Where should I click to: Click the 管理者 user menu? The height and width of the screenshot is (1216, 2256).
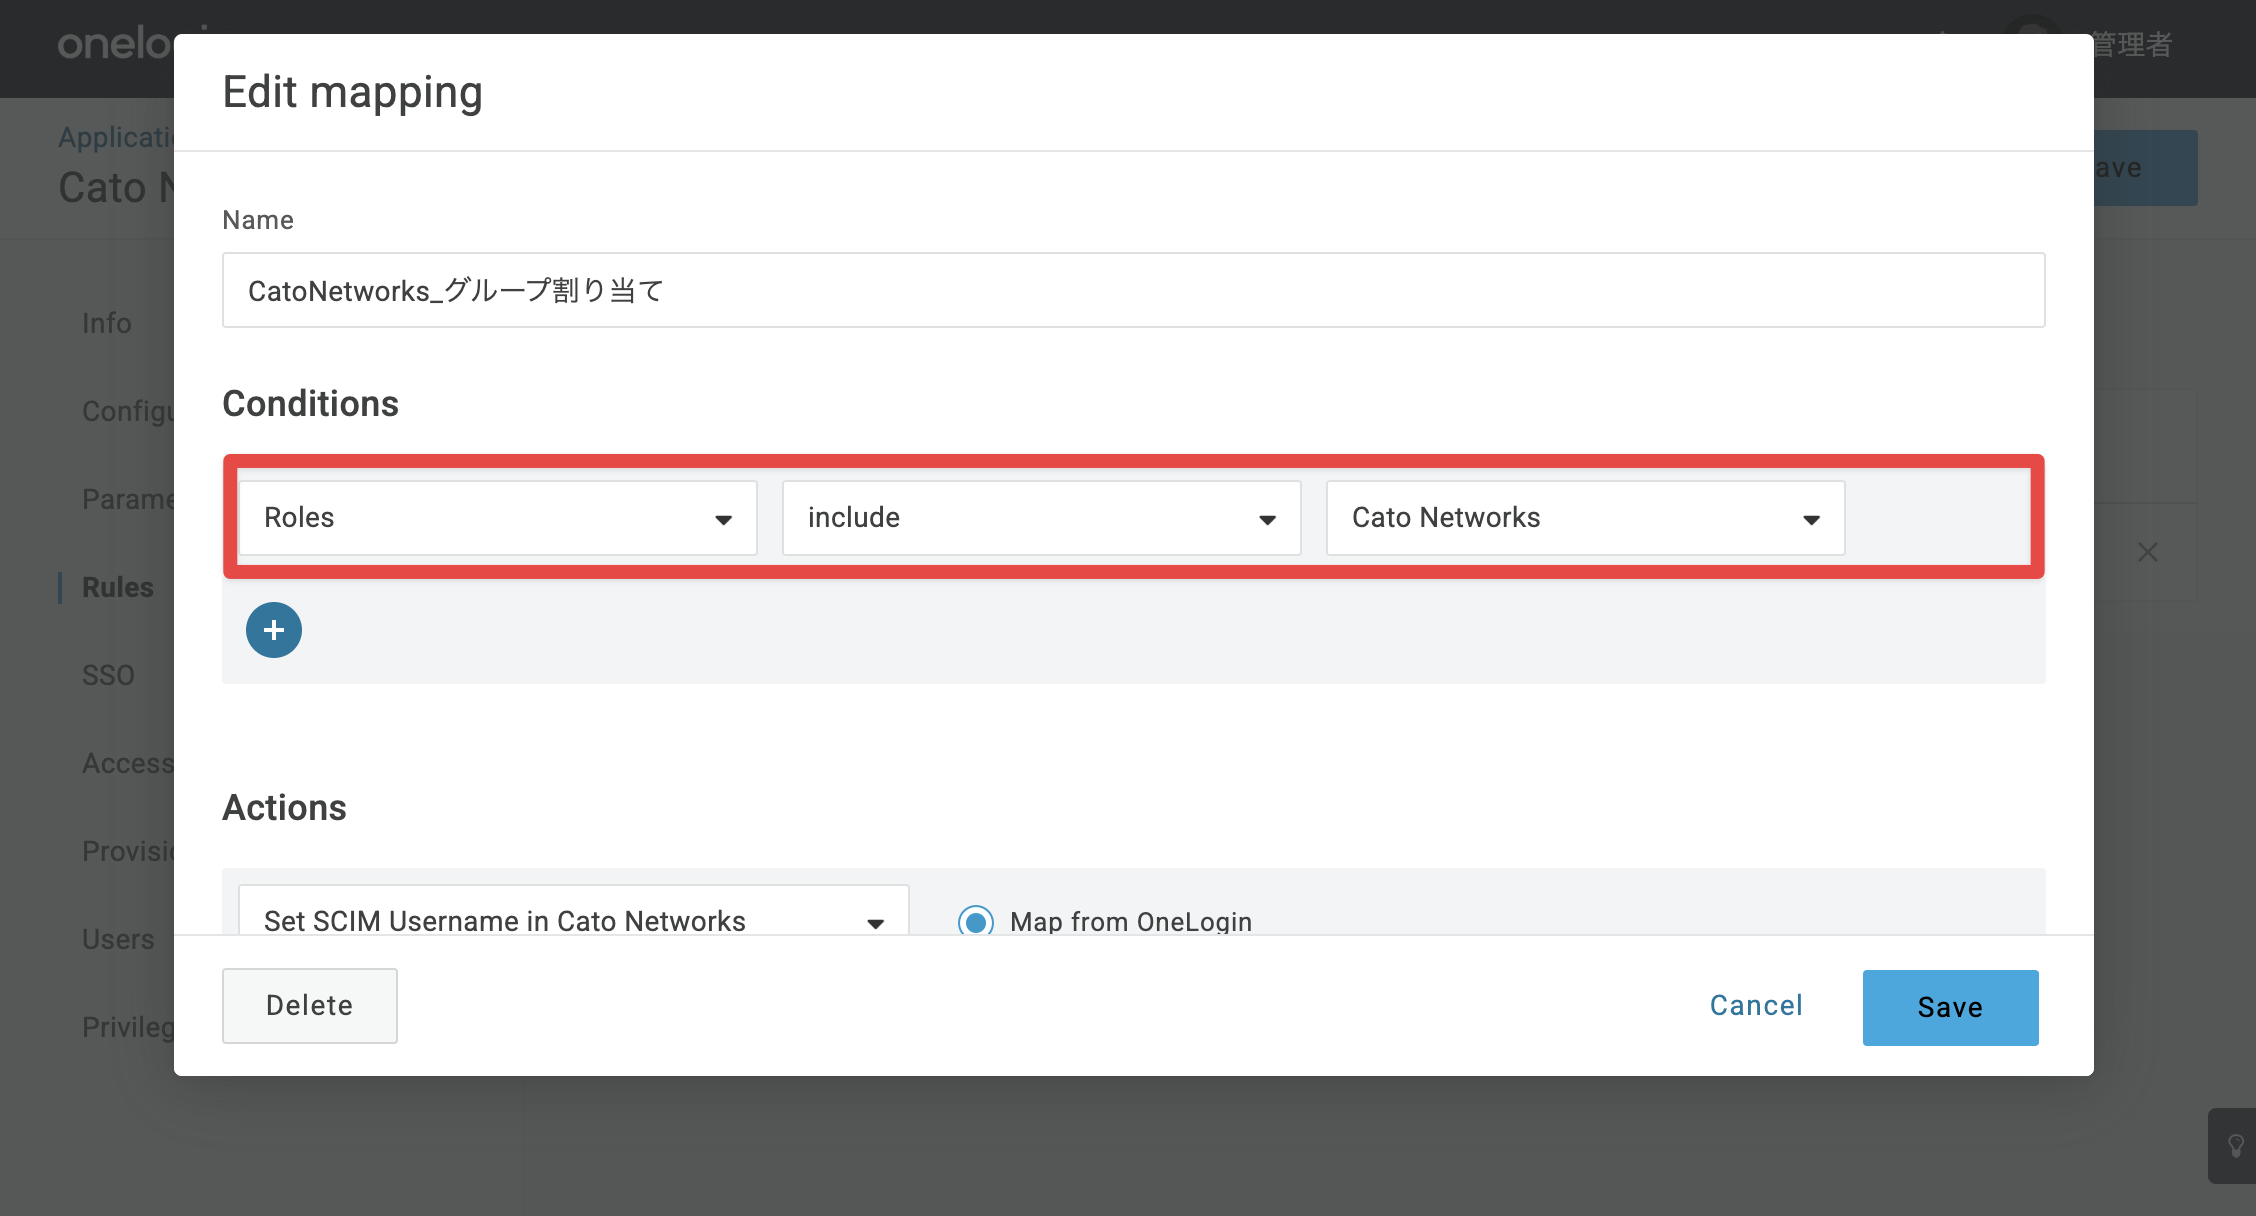point(2131,44)
